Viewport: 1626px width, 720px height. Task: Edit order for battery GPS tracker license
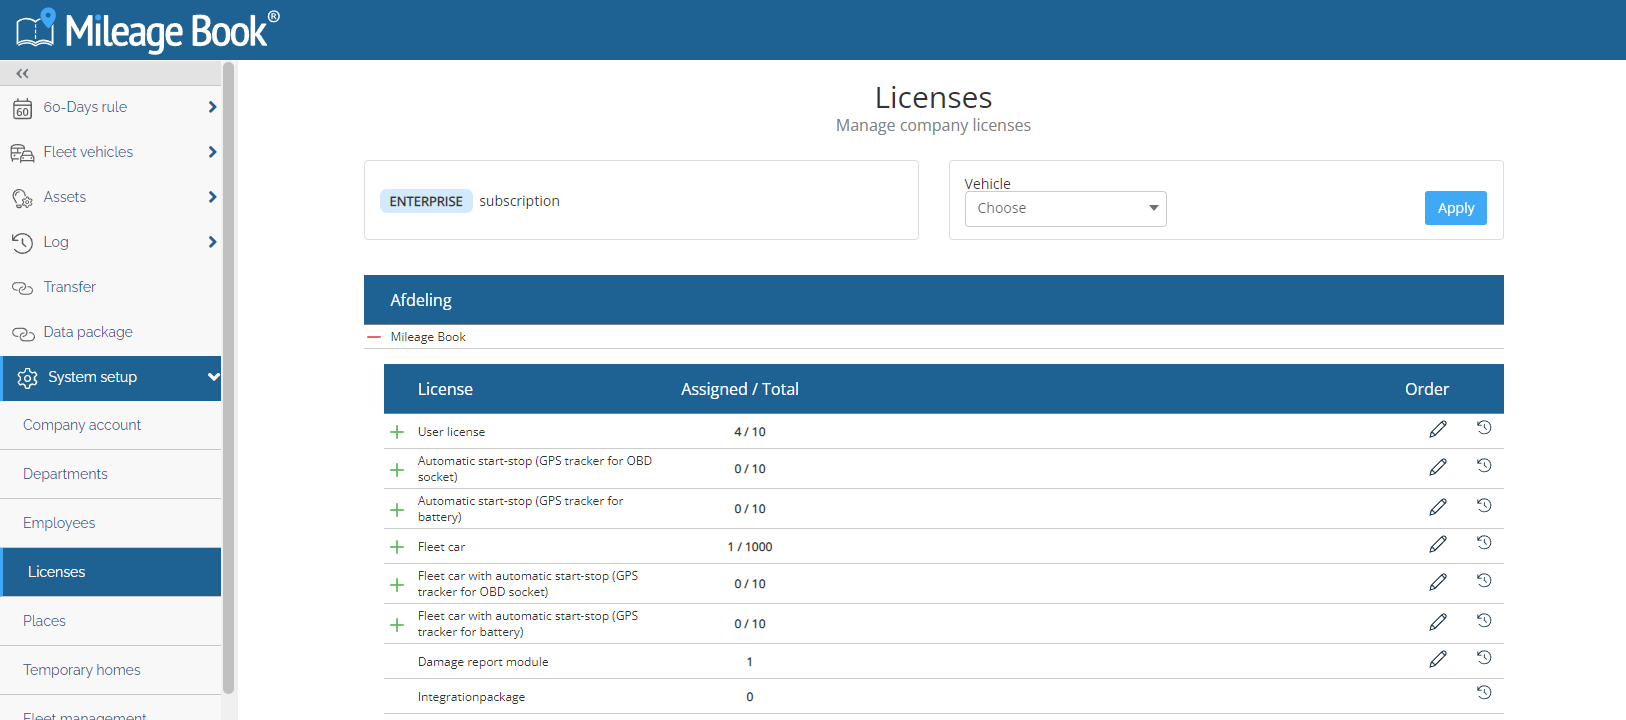(x=1438, y=507)
